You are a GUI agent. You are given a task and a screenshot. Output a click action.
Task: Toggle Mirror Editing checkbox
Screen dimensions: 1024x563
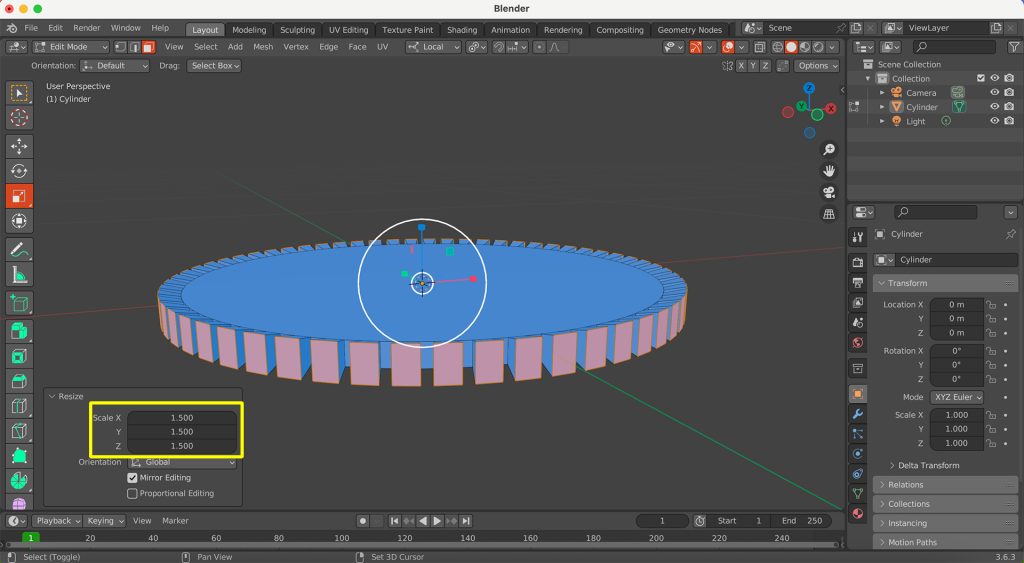pyautogui.click(x=132, y=478)
